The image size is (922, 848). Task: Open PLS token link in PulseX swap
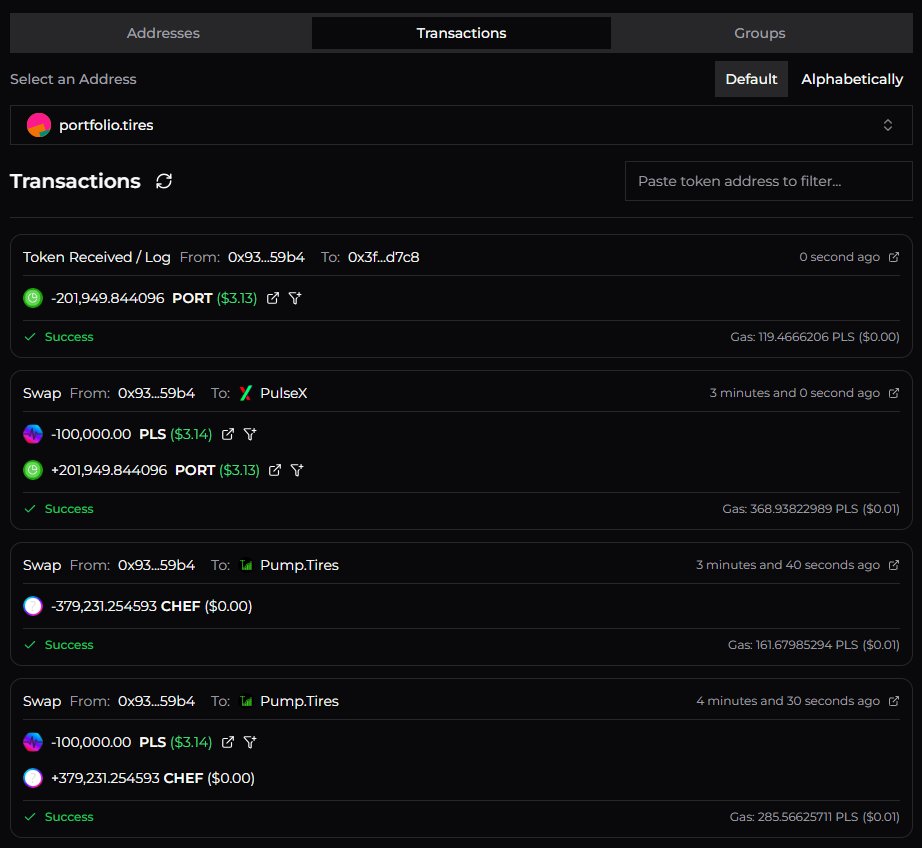pyautogui.click(x=228, y=434)
